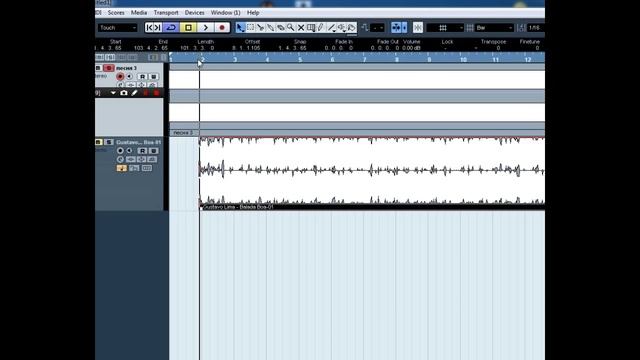Open the Media menu
This screenshot has width=640, height=360.
click(139, 13)
